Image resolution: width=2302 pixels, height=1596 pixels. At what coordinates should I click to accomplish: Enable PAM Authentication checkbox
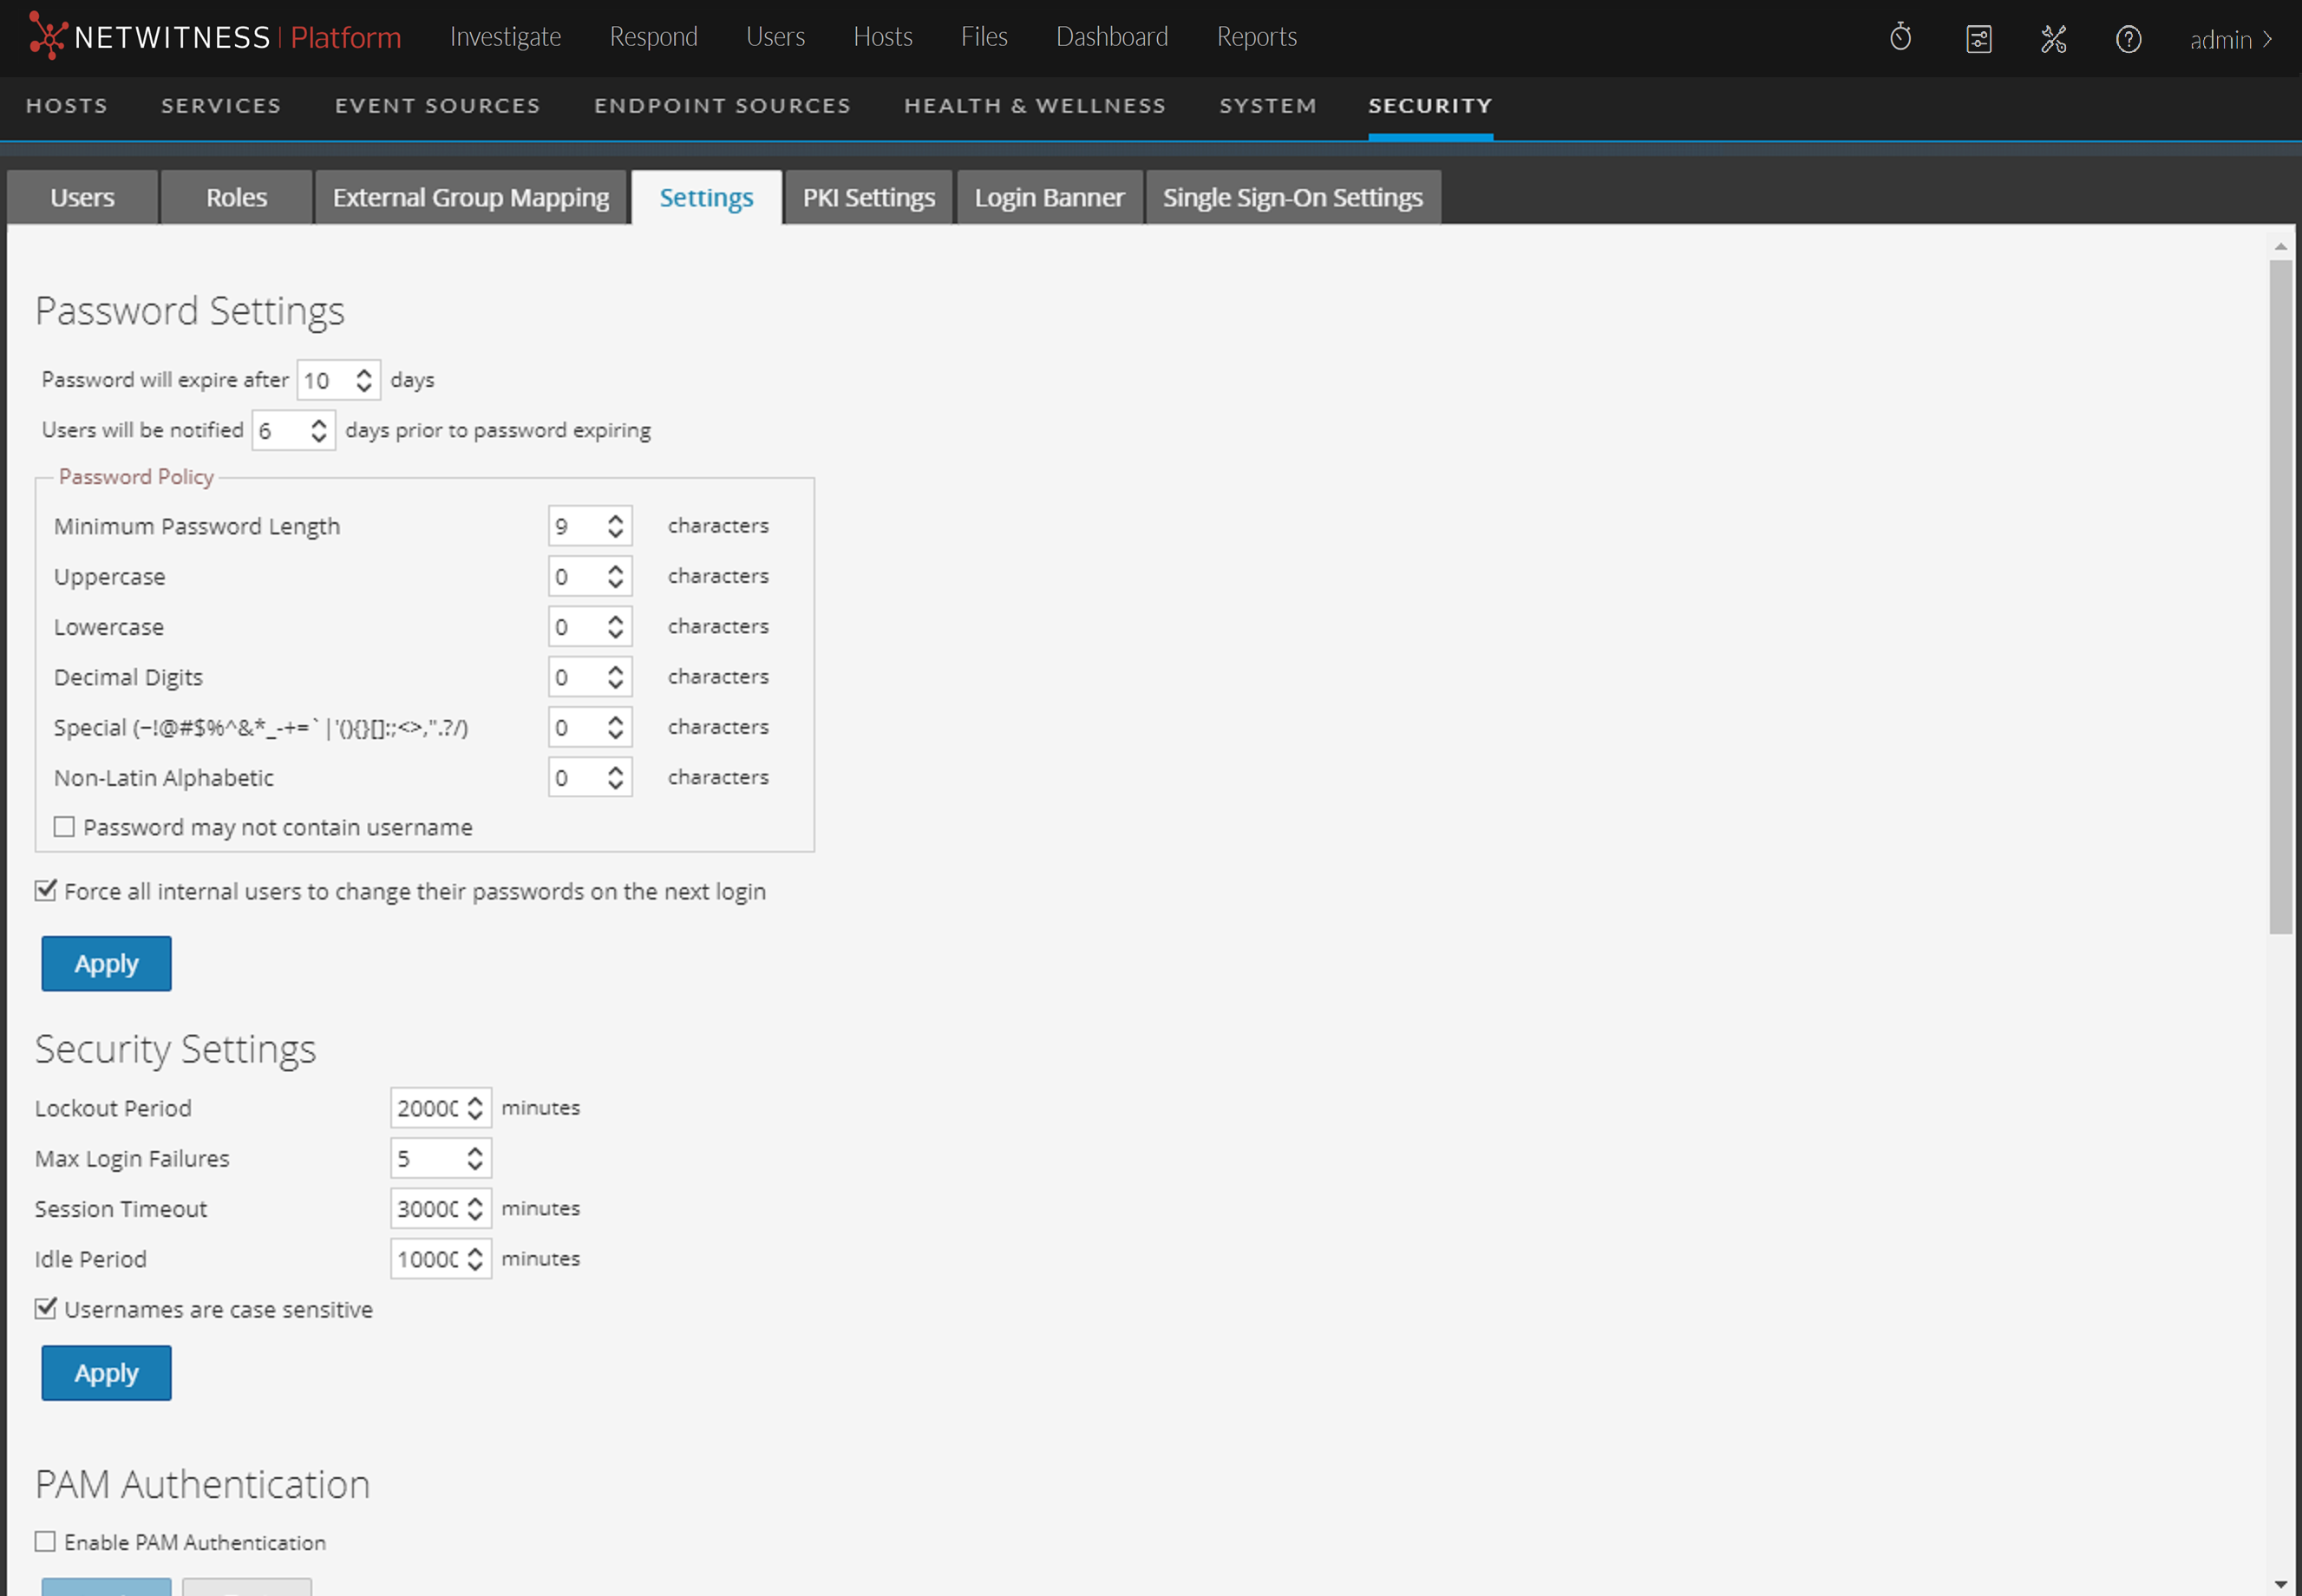point(46,1541)
